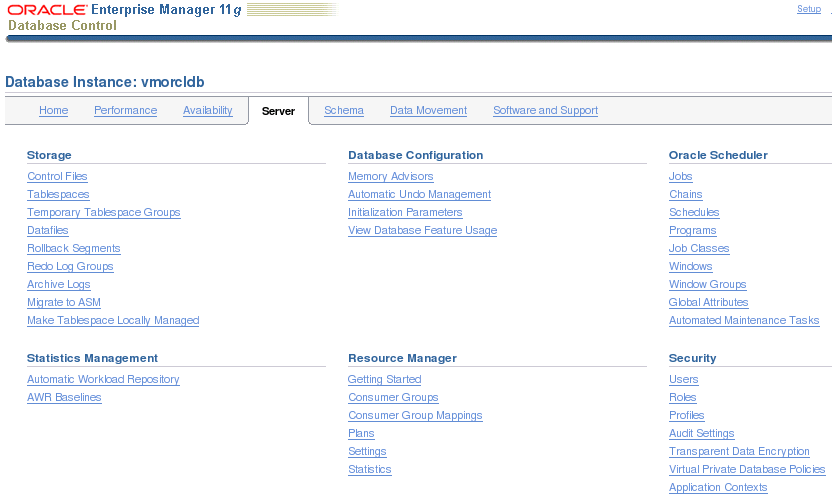
Task: Open the Schedules link
Action: pyautogui.click(x=694, y=212)
